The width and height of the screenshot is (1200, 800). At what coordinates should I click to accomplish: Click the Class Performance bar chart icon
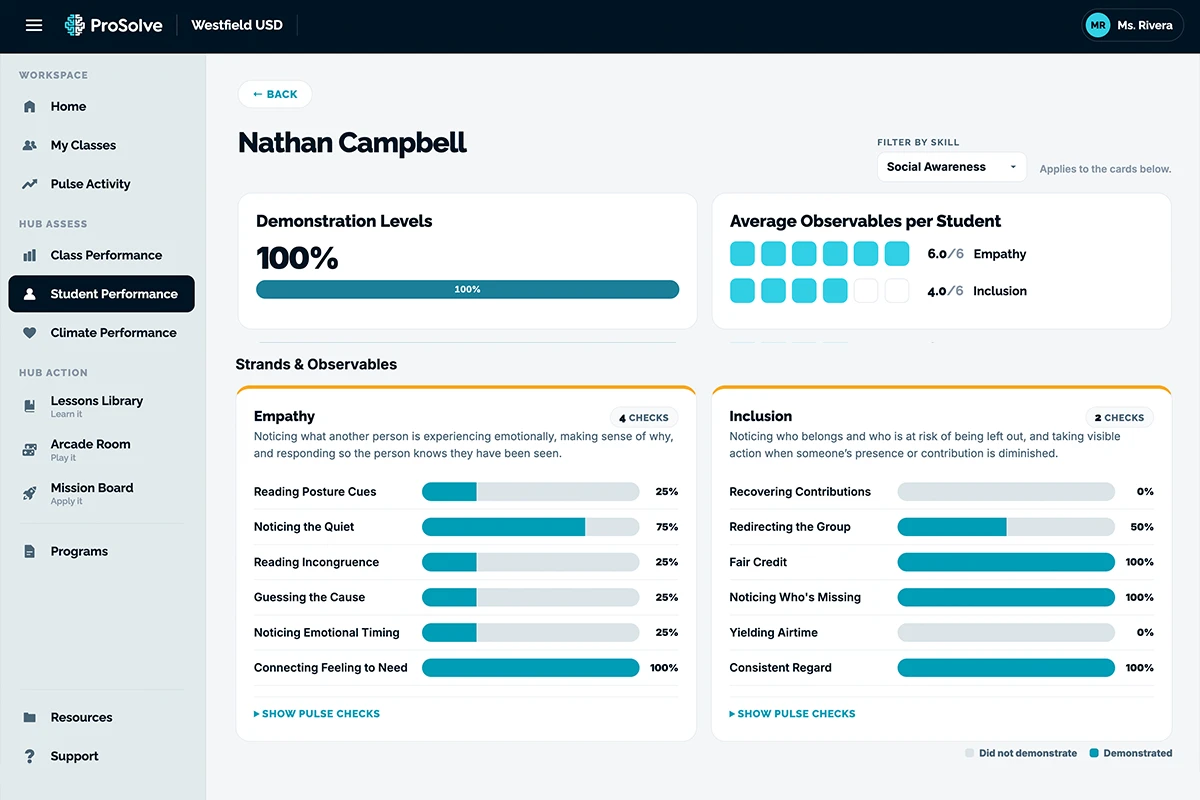pyautogui.click(x=30, y=255)
